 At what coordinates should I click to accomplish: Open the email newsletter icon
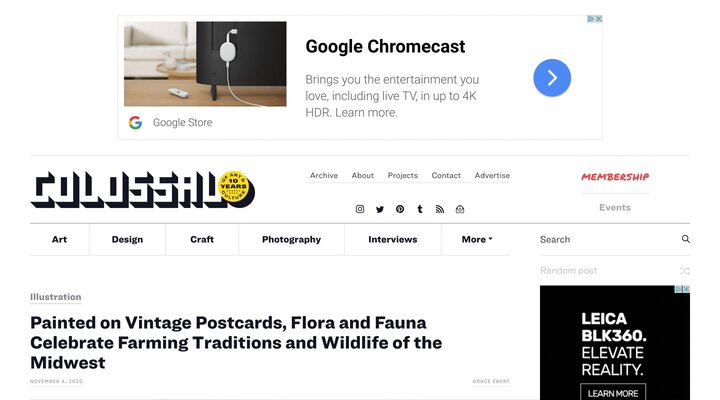460,209
